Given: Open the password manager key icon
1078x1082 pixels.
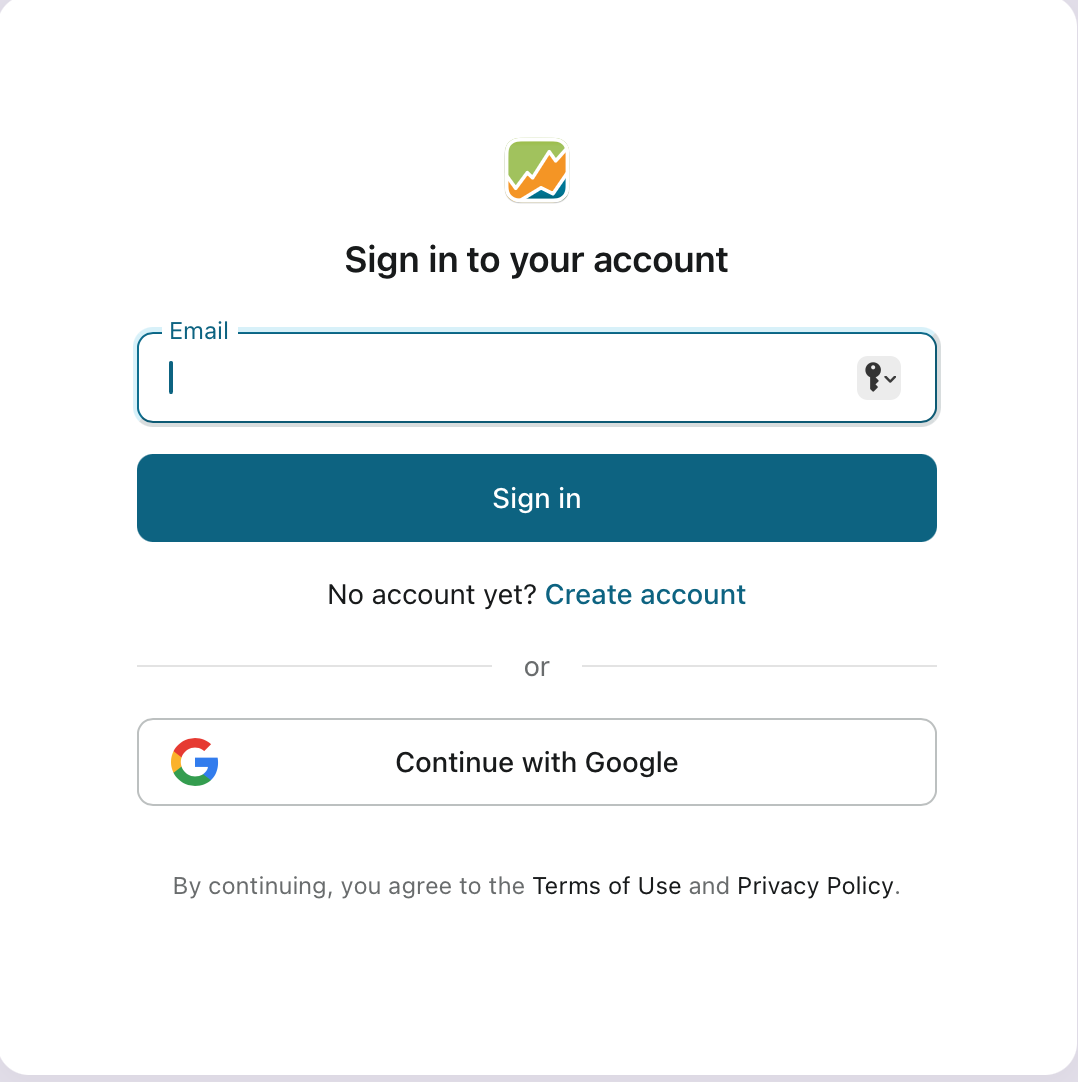Looking at the screenshot, I should [873, 377].
